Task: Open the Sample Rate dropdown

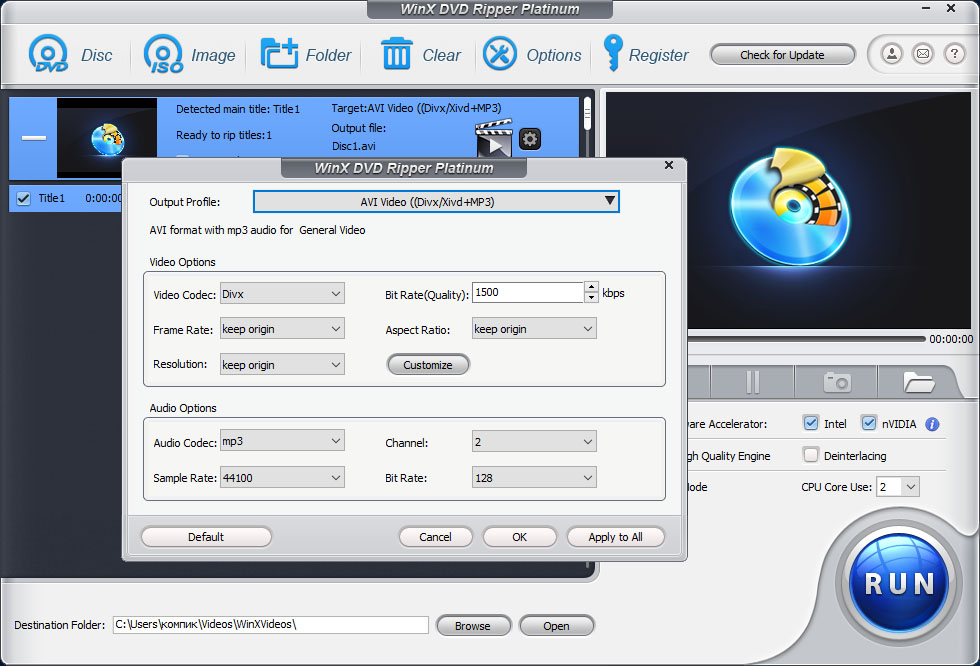Action: click(282, 477)
